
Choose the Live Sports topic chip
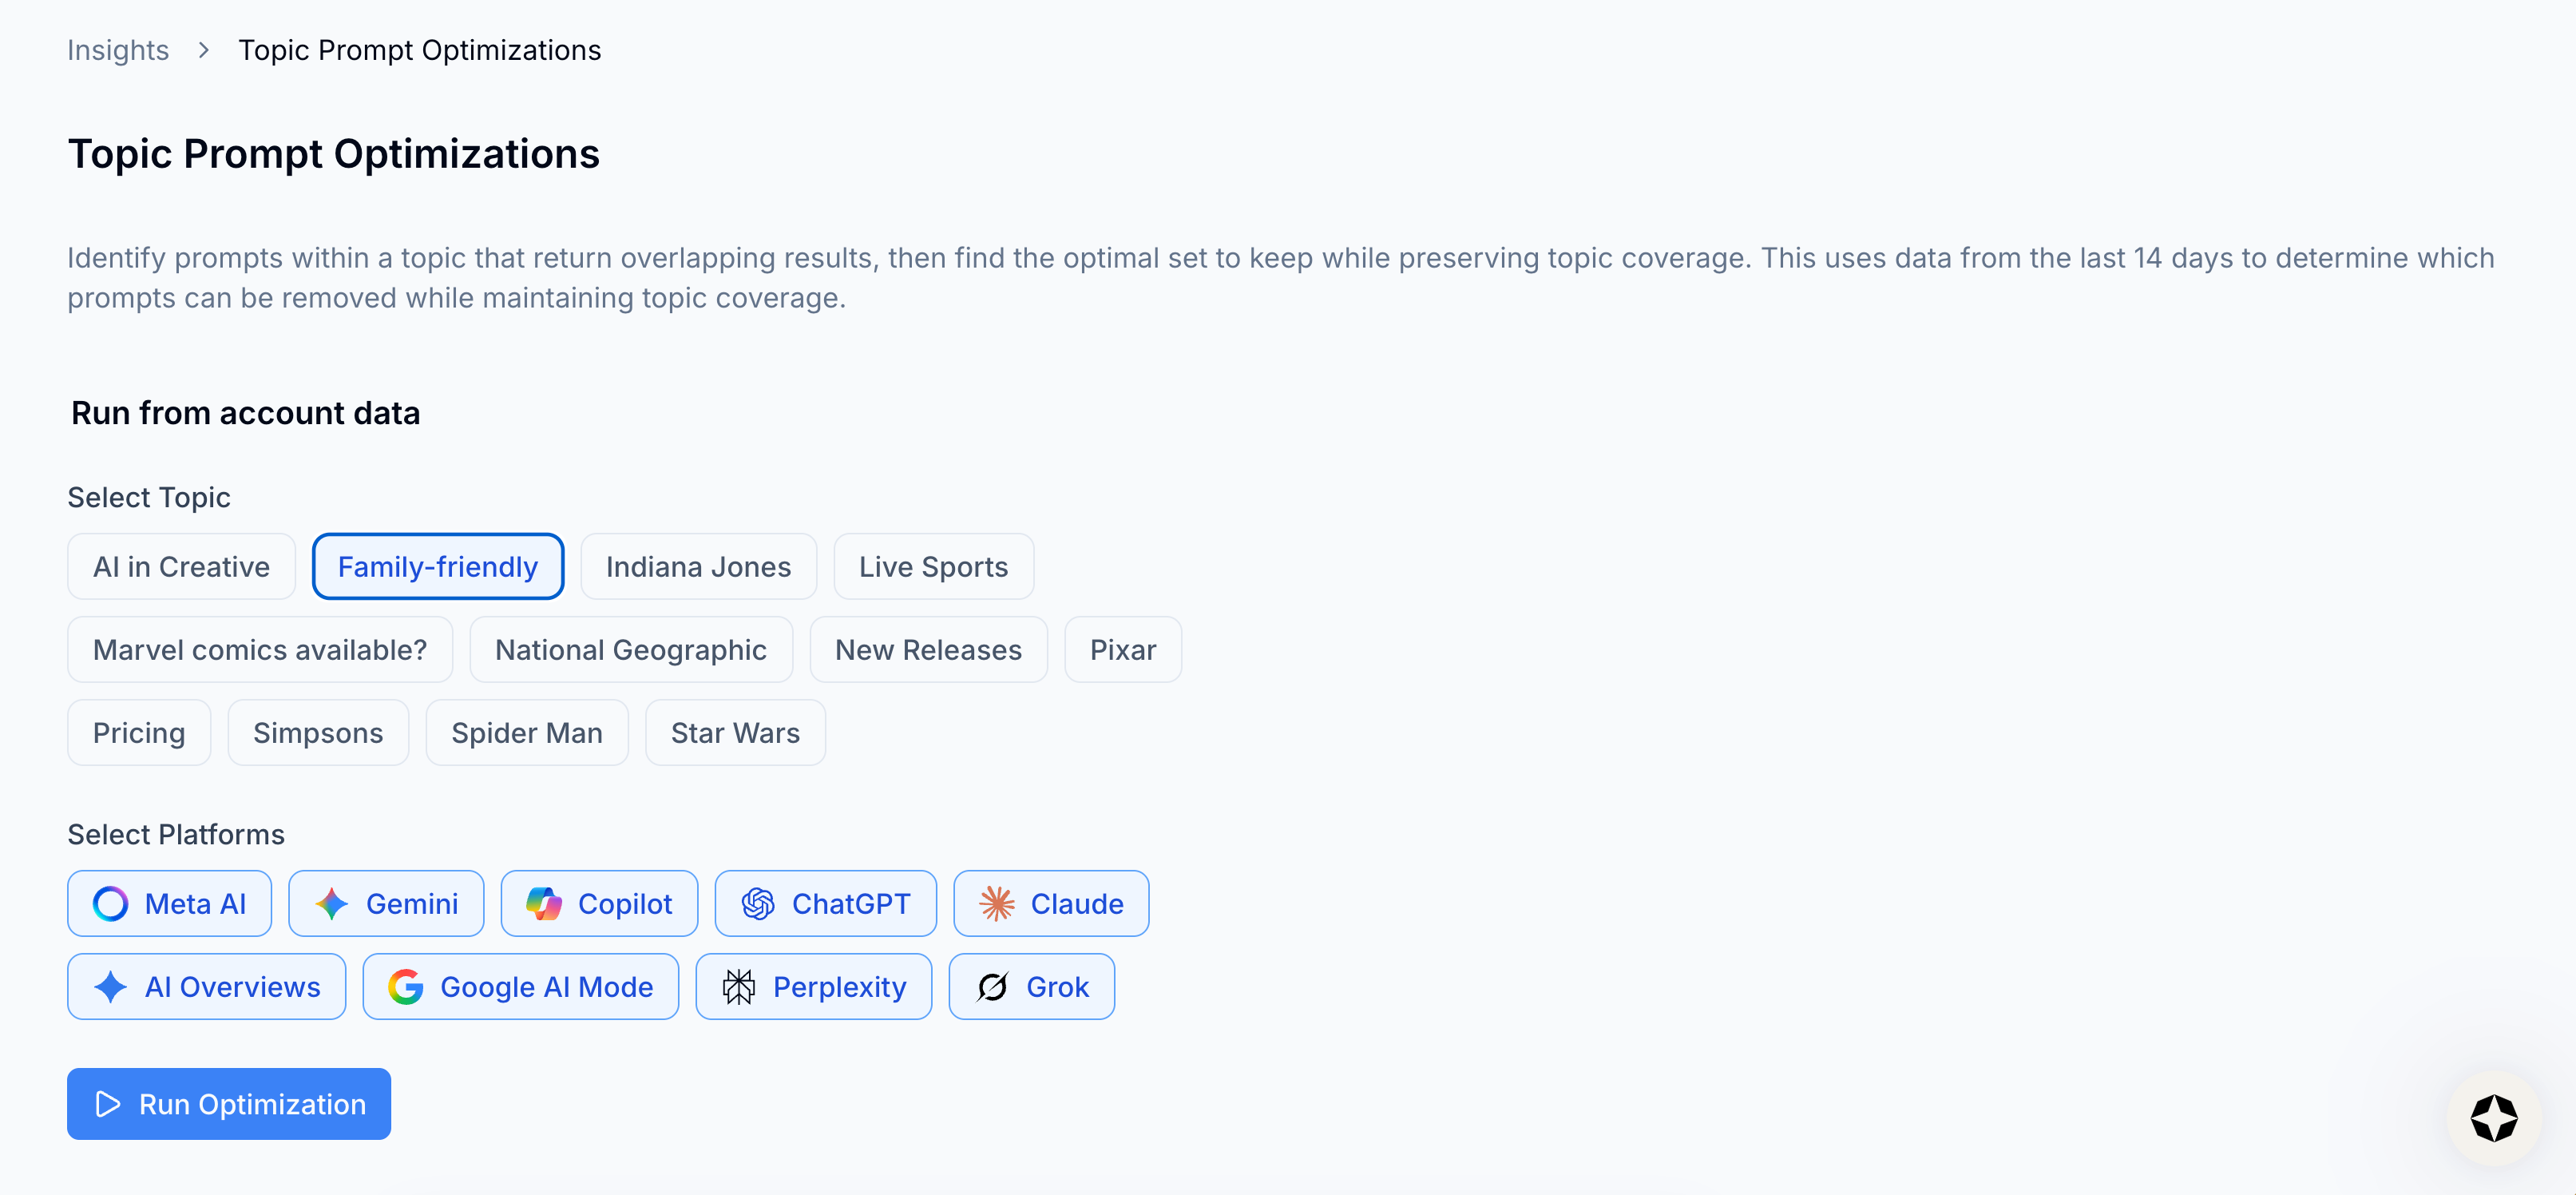[x=933, y=567]
